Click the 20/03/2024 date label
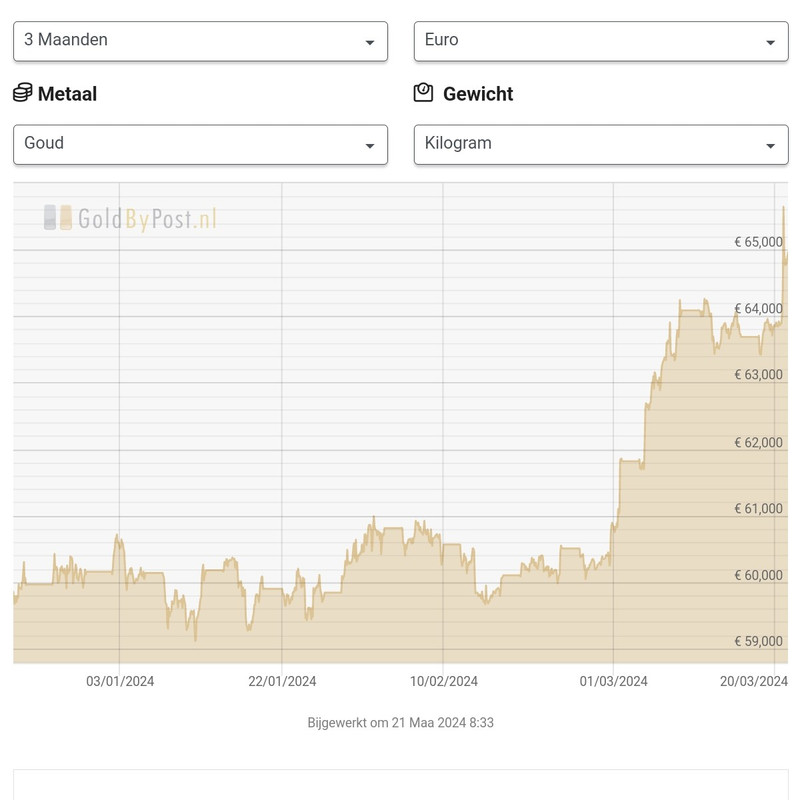Image resolution: width=800 pixels, height=800 pixels. 754,681
